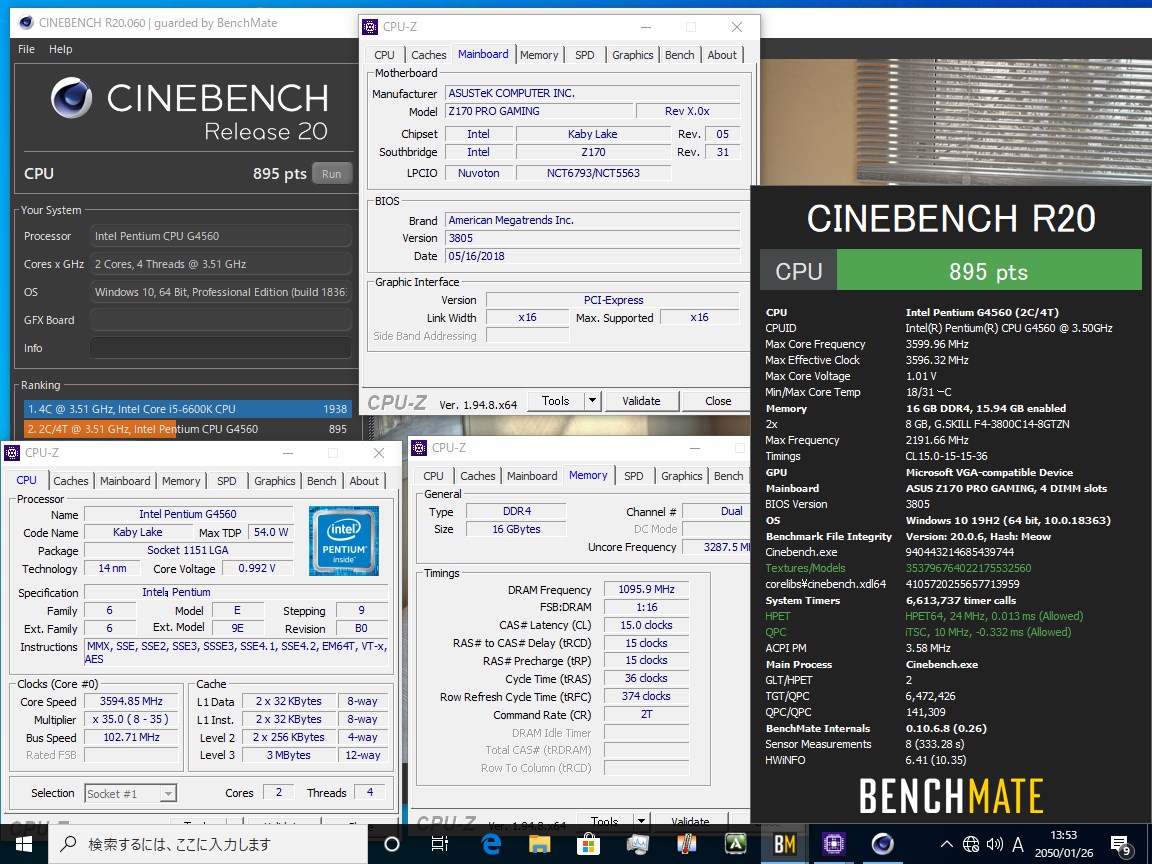1152x864 pixels.
Task: Expand Tools dropdown arrow in Mainboard window
Action: click(x=593, y=401)
